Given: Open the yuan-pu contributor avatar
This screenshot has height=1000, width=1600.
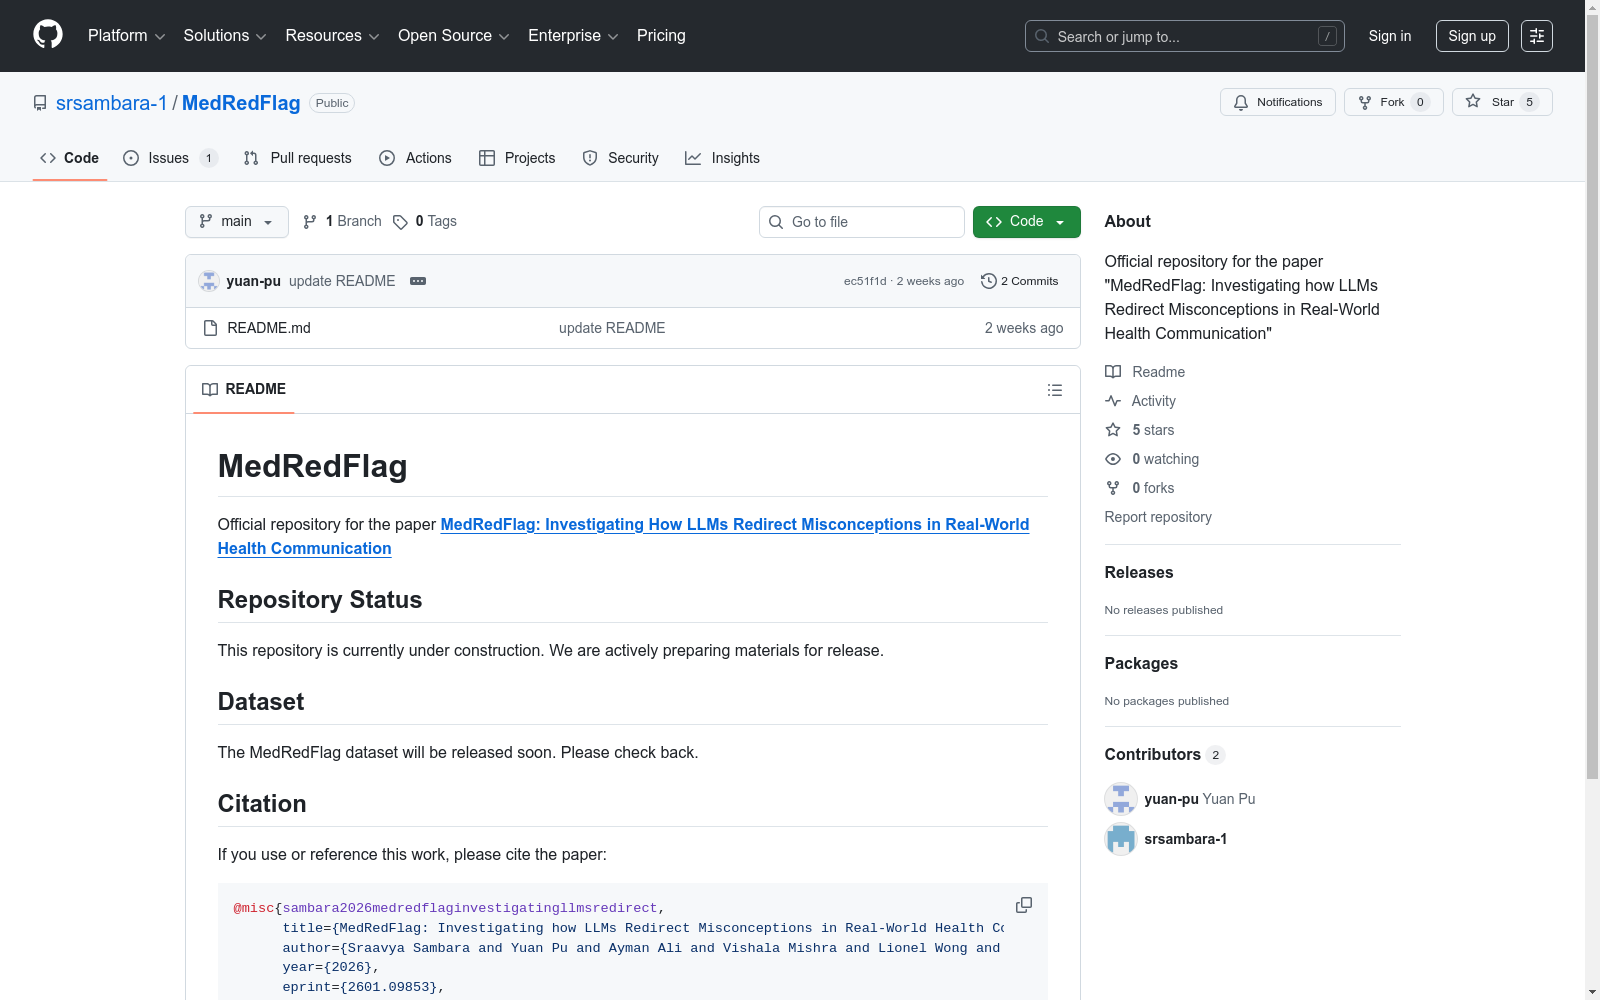Looking at the screenshot, I should (1121, 799).
